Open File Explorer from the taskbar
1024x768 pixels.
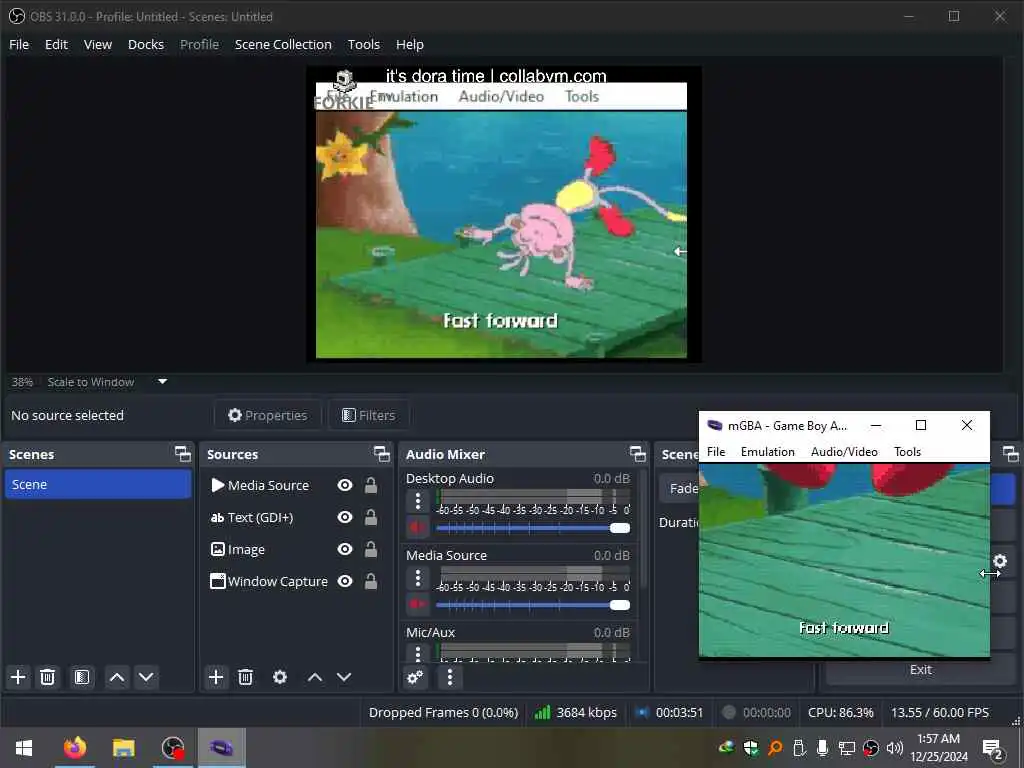tap(123, 748)
